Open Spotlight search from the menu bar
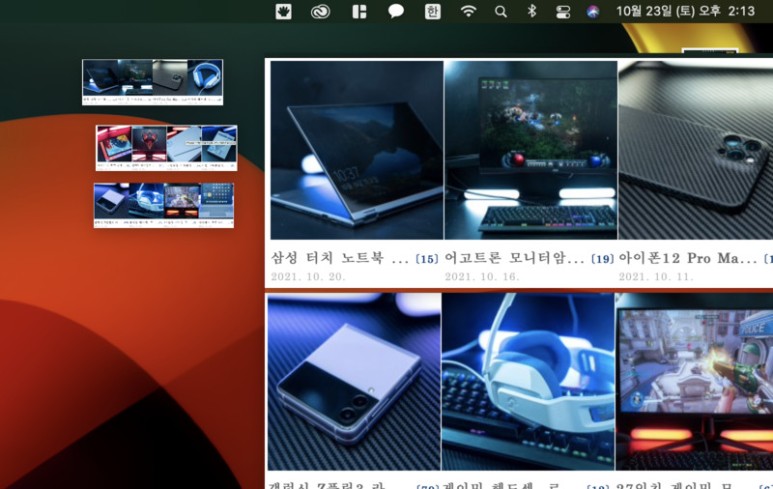This screenshot has height=489, width=773. click(x=501, y=11)
